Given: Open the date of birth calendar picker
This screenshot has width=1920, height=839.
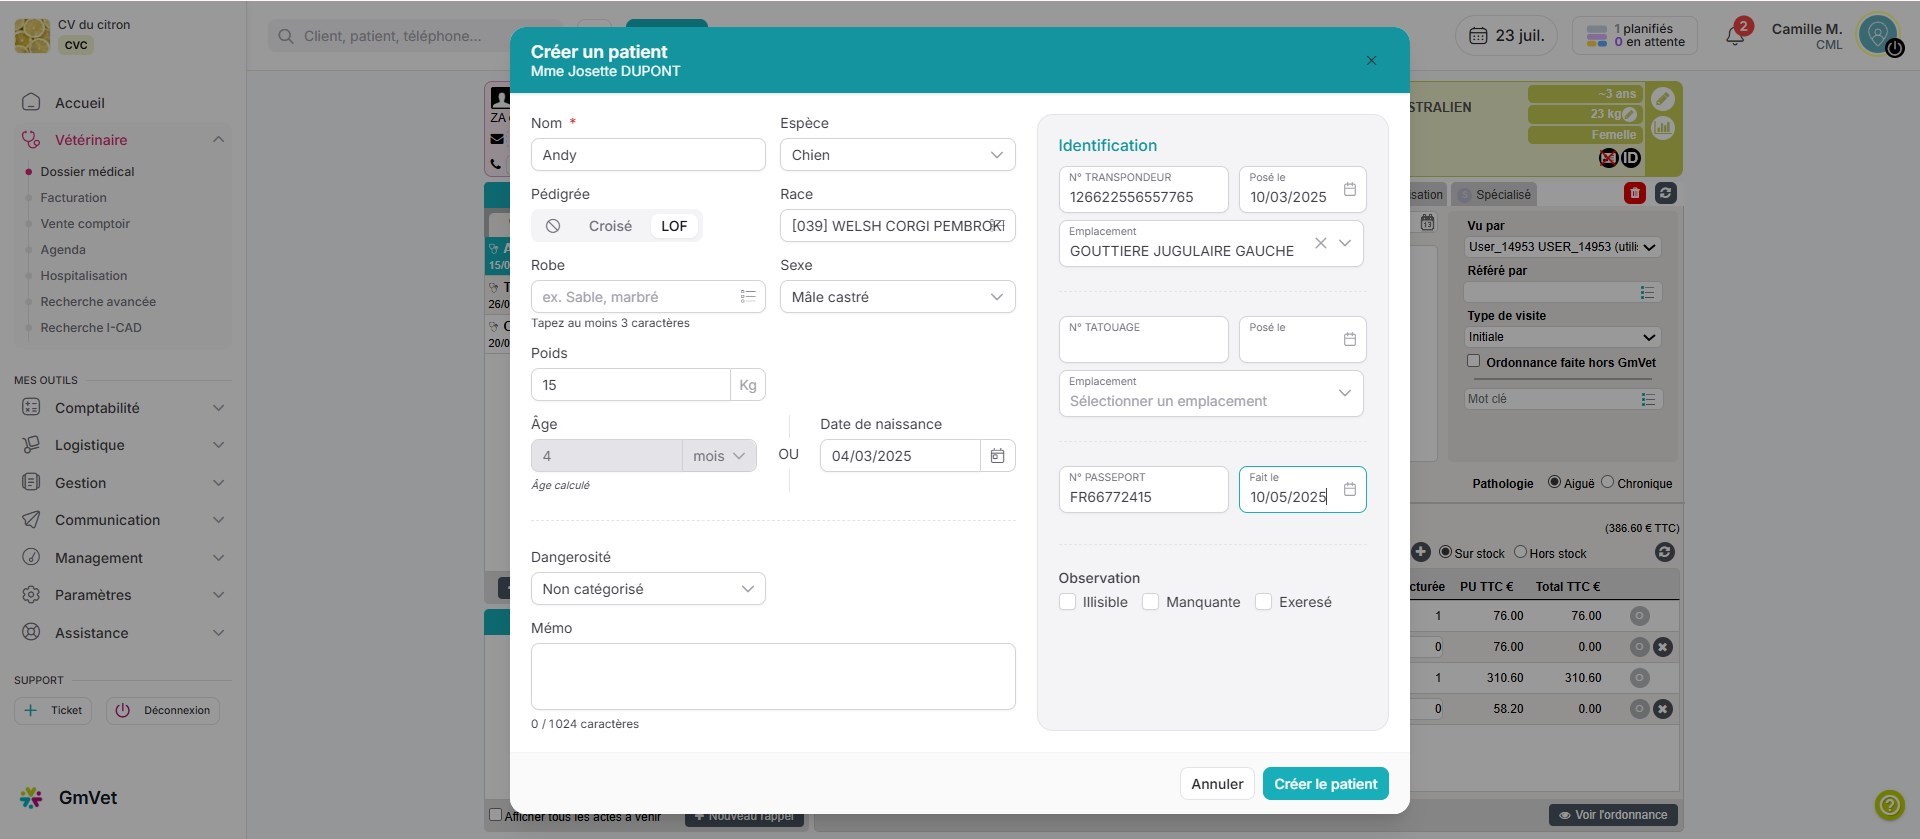Looking at the screenshot, I should 997,456.
